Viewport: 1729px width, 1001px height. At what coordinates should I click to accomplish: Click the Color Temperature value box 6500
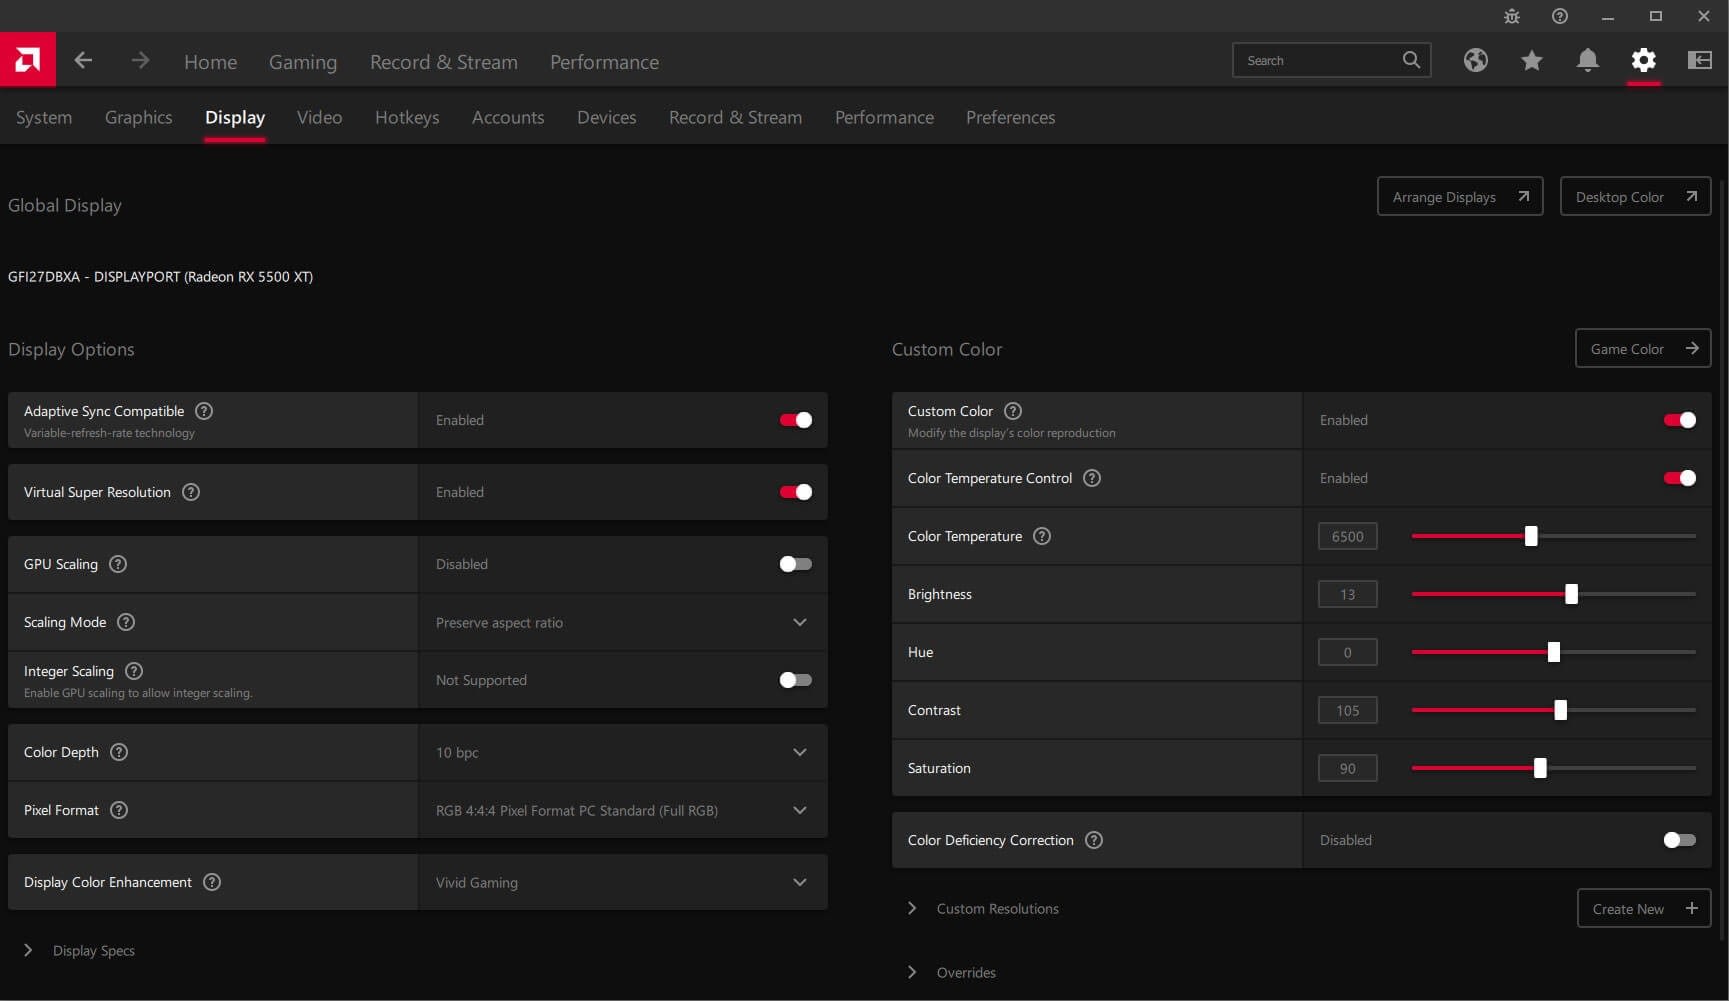[x=1348, y=536]
